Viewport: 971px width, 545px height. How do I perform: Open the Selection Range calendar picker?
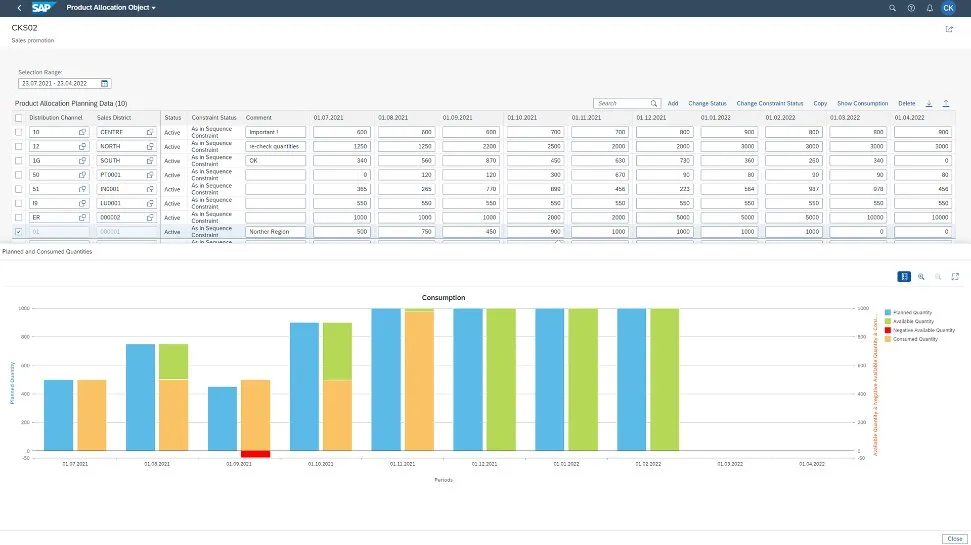[105, 84]
